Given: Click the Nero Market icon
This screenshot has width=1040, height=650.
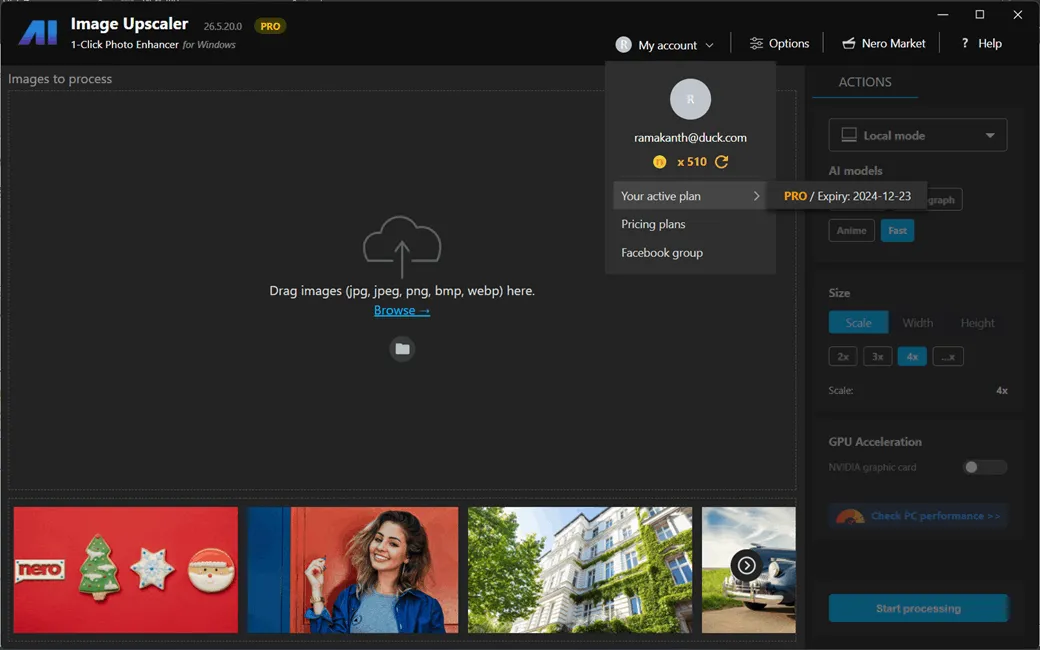Looking at the screenshot, I should [849, 43].
